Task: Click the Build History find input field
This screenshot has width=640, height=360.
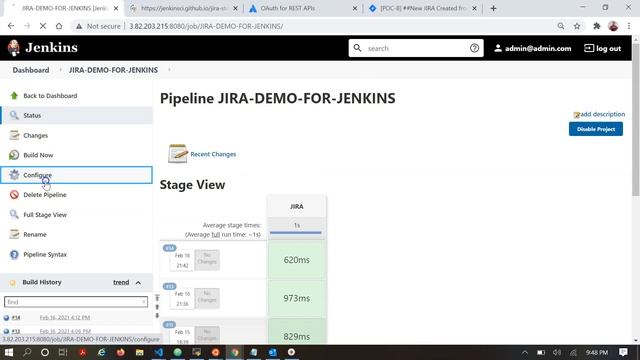Action: click(76, 302)
